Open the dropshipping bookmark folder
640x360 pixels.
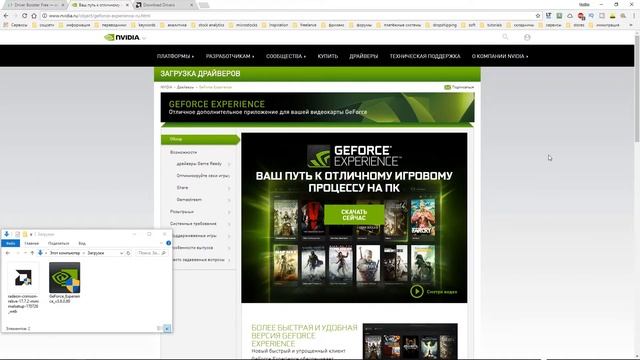(441, 25)
